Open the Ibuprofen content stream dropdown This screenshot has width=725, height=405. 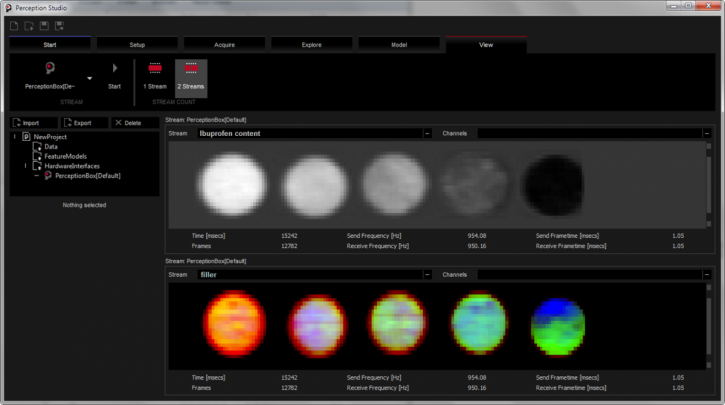point(427,134)
